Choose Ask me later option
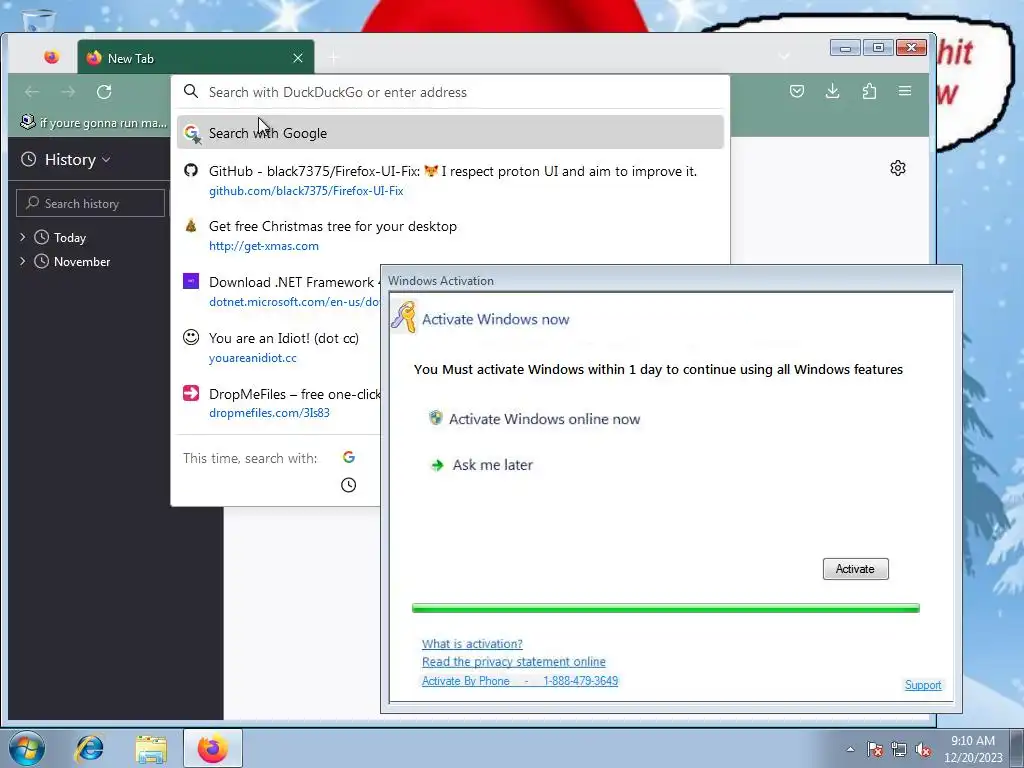This screenshot has height=768, width=1024. pos(482,465)
